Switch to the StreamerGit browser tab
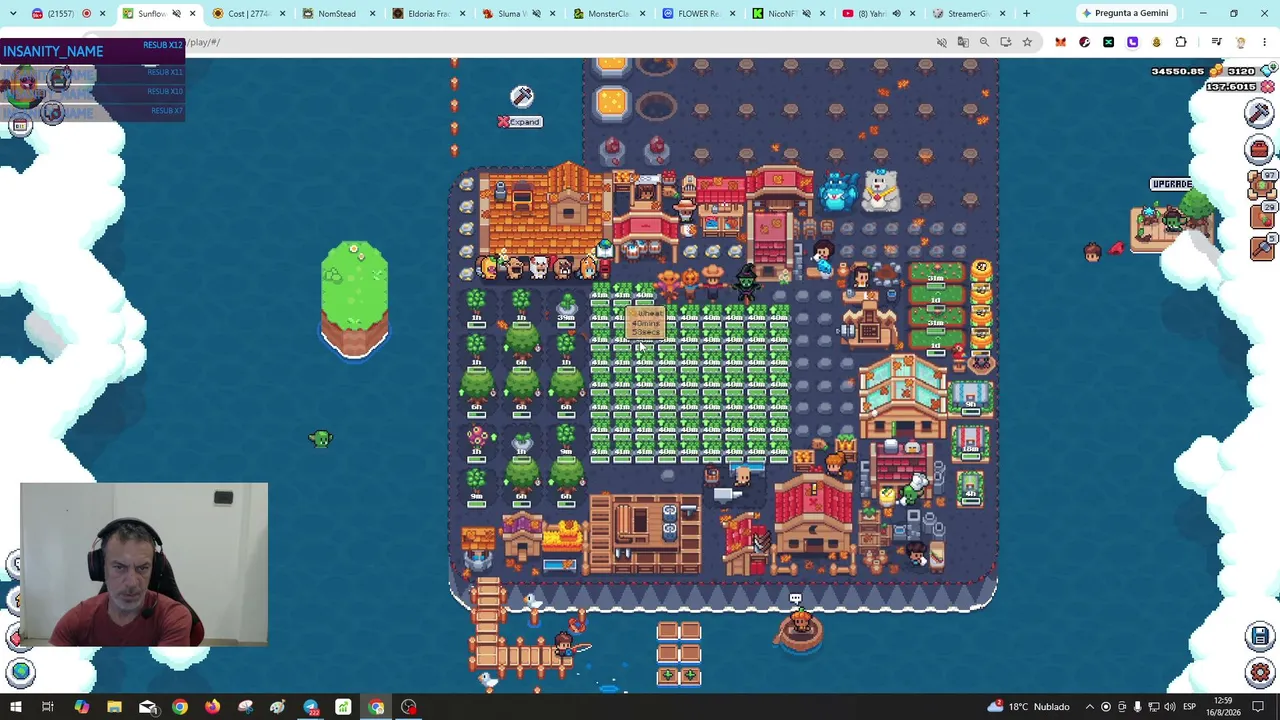This screenshot has height=720, width=1280. (x=968, y=14)
